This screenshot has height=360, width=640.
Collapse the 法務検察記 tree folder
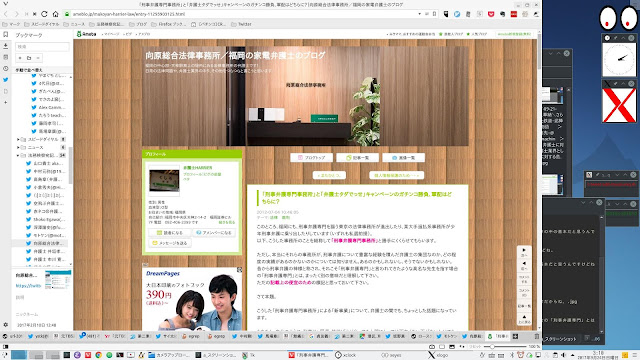tap(18, 156)
